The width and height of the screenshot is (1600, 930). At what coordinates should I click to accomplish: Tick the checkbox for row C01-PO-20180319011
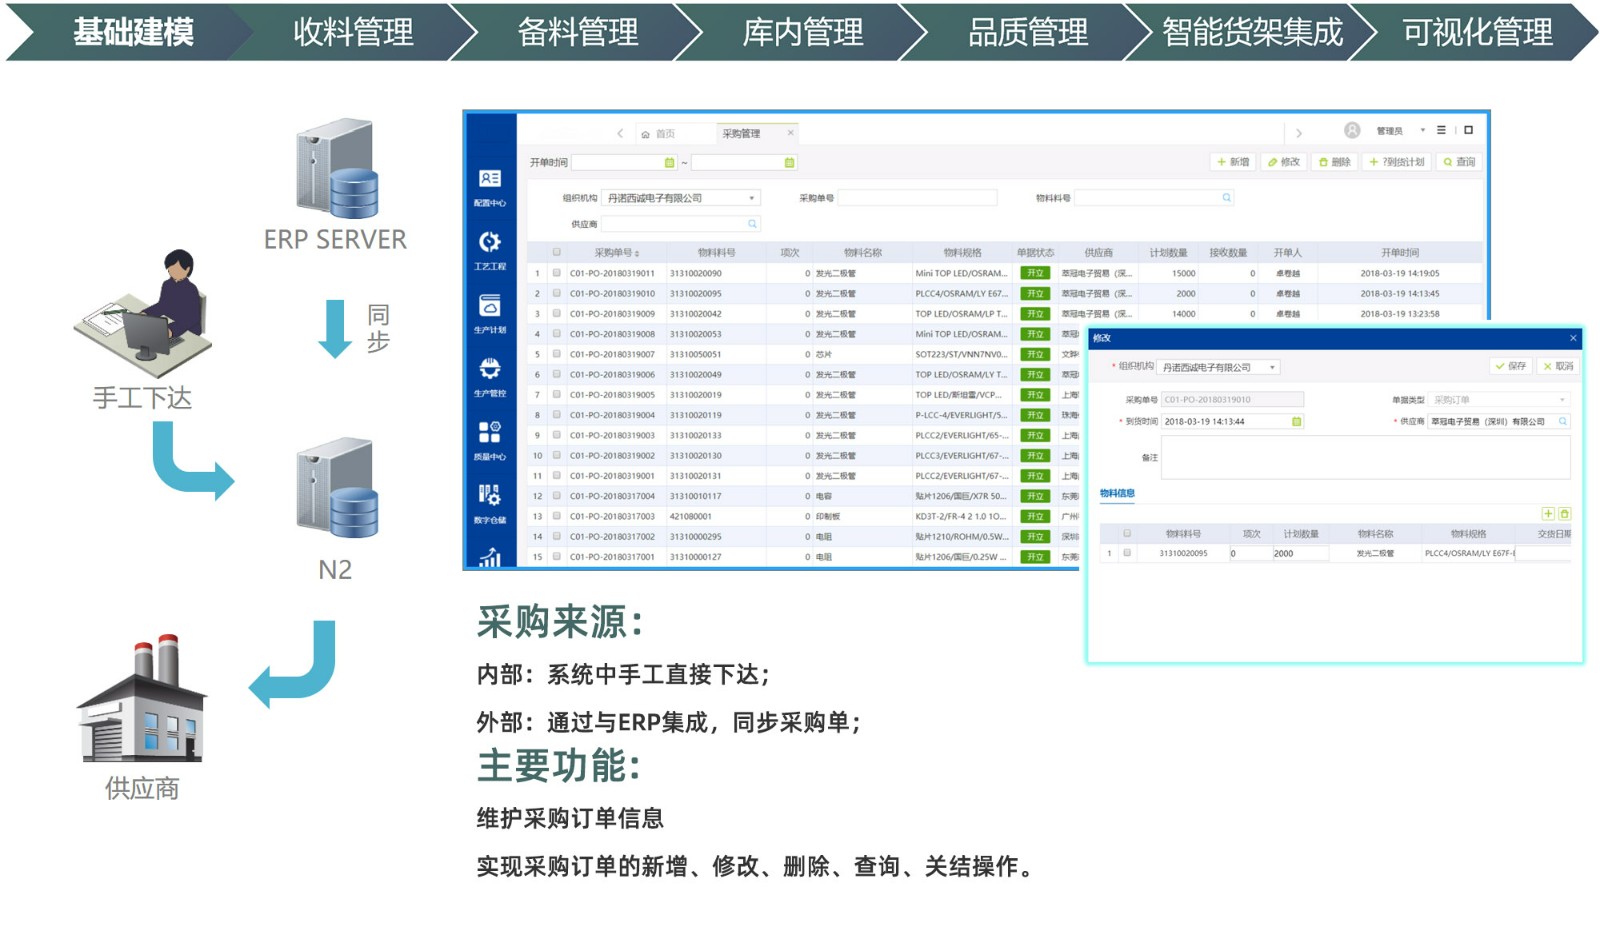click(557, 273)
